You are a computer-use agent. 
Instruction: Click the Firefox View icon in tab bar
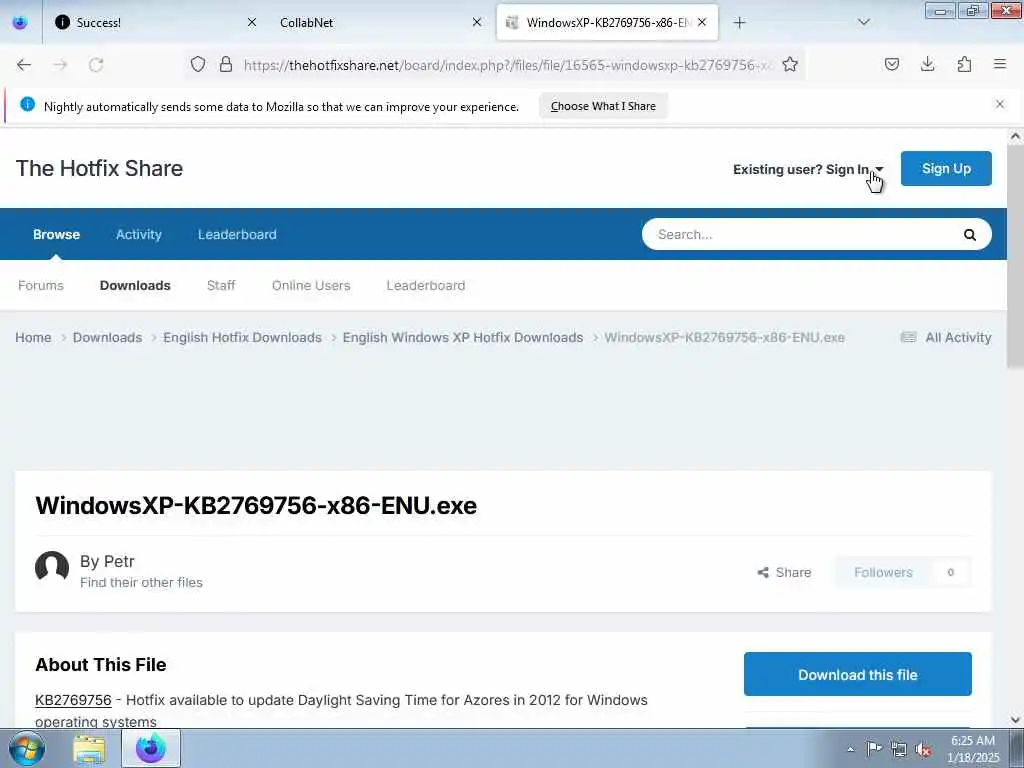tap(20, 22)
